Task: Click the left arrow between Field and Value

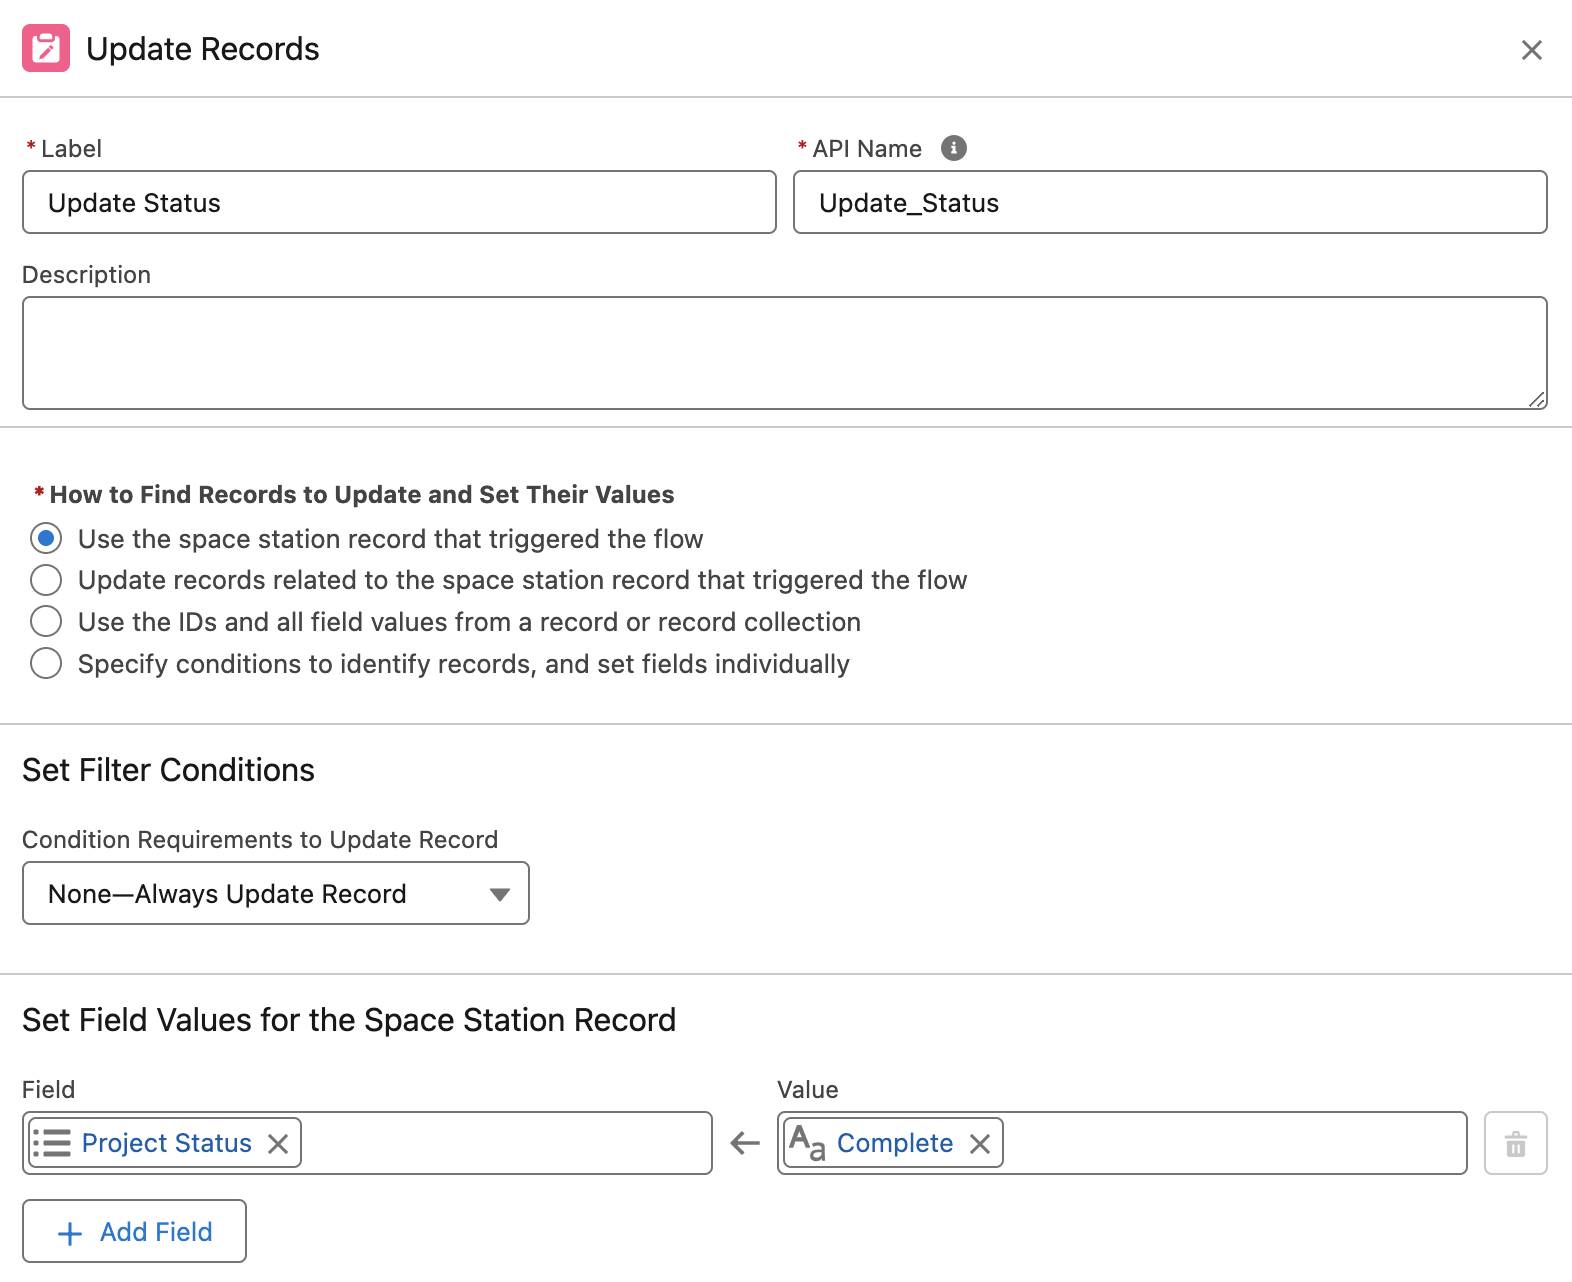Action: pos(745,1143)
